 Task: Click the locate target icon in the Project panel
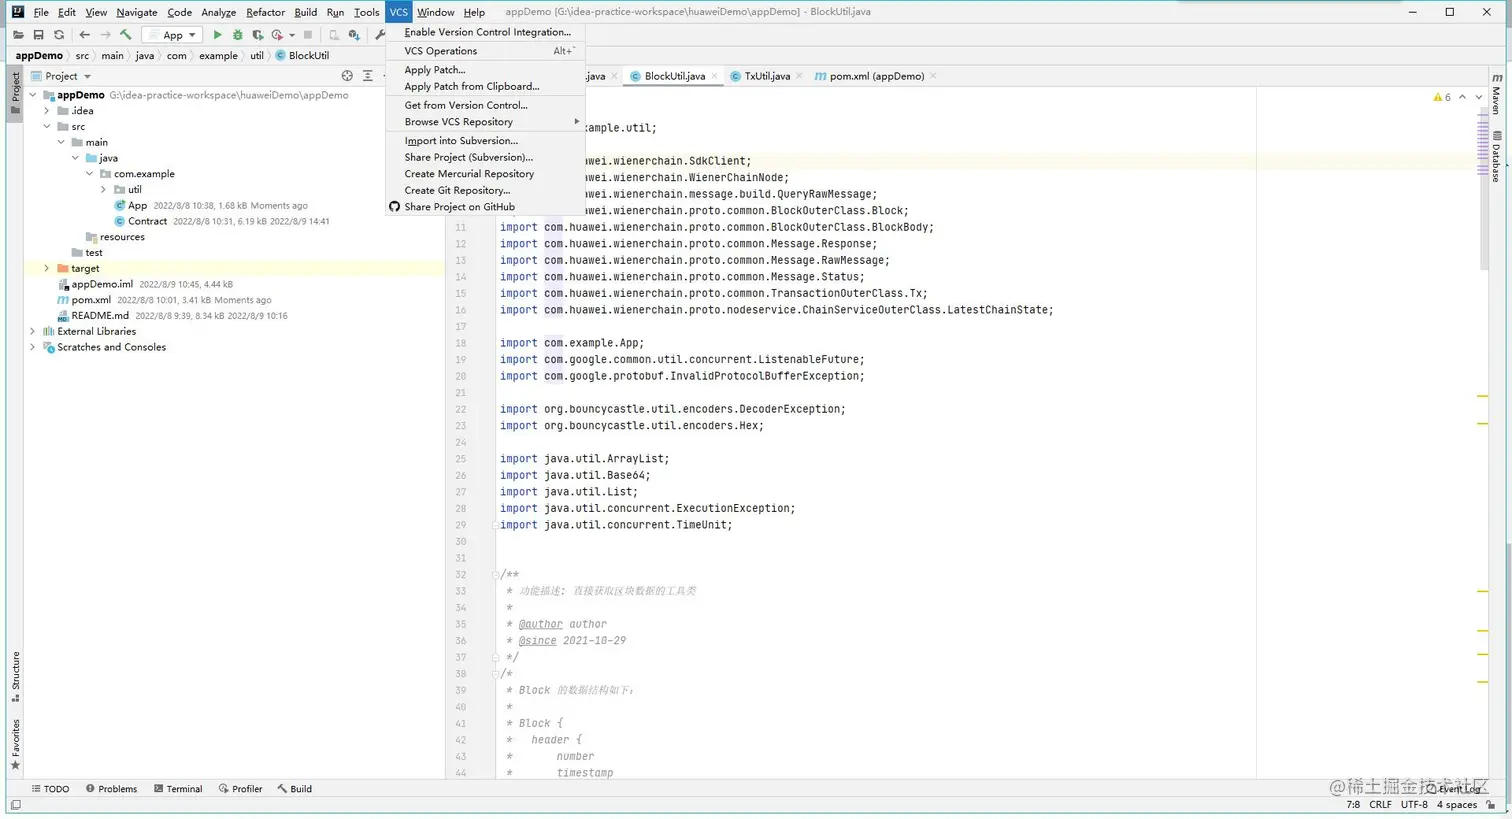[x=347, y=76]
